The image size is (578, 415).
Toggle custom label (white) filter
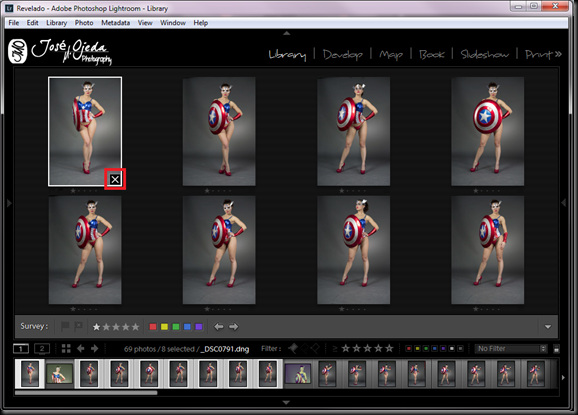tap(452, 349)
